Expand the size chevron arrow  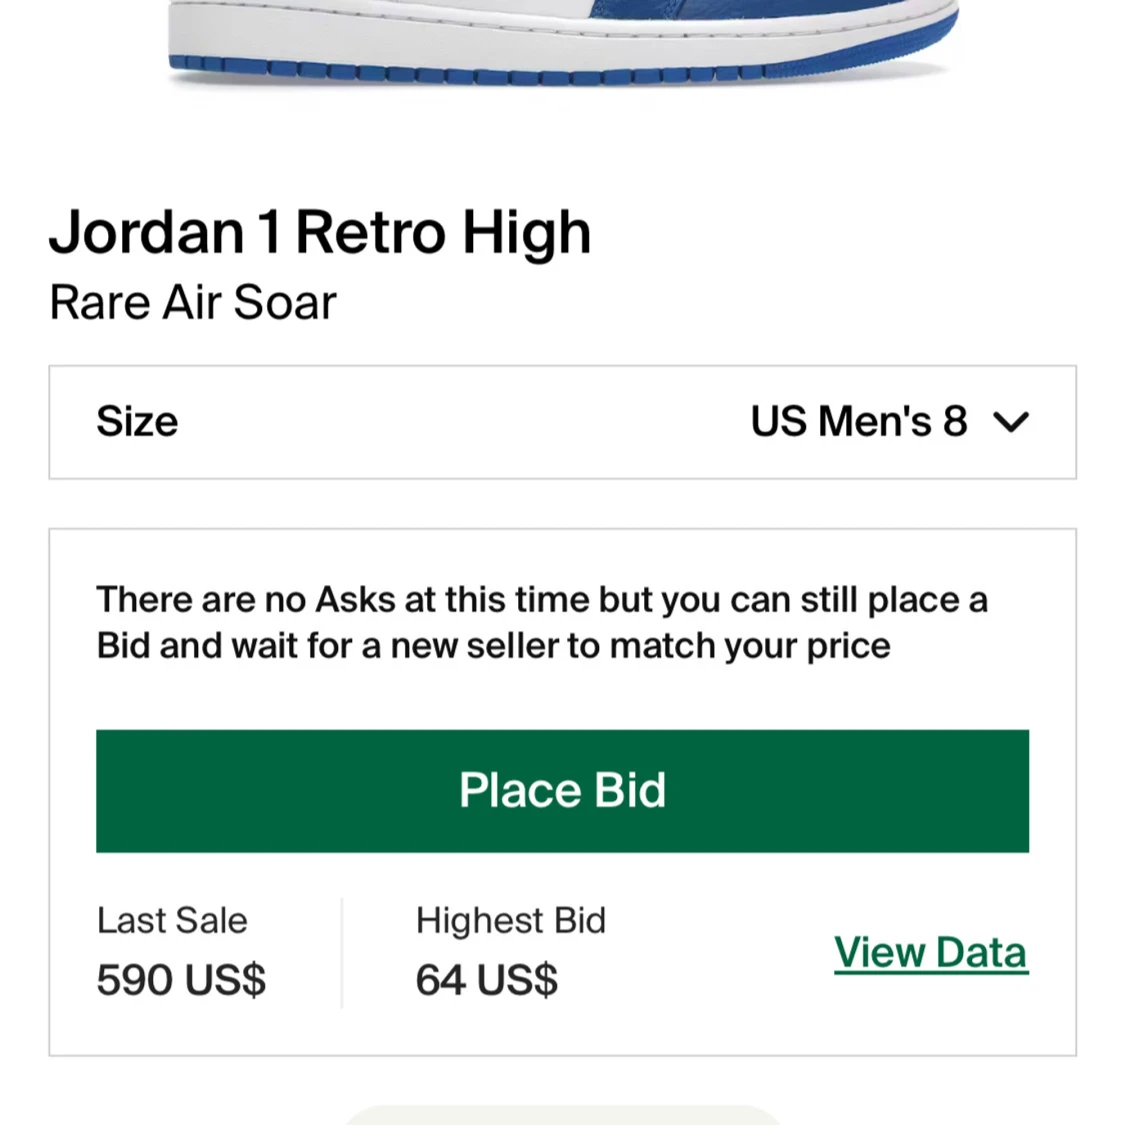pyautogui.click(x=1011, y=422)
